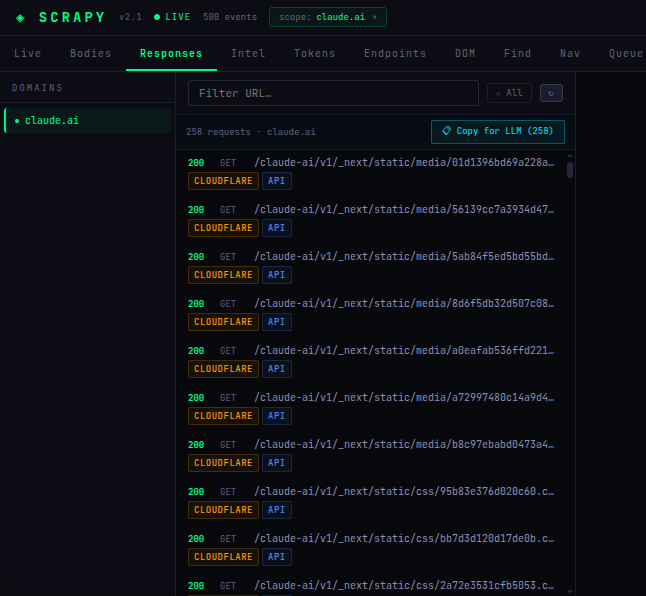Screen dimensions: 646x596
Task: Click CLOUDFLARE tag on bb7d3d120d17de0b css request
Action: (x=223, y=556)
